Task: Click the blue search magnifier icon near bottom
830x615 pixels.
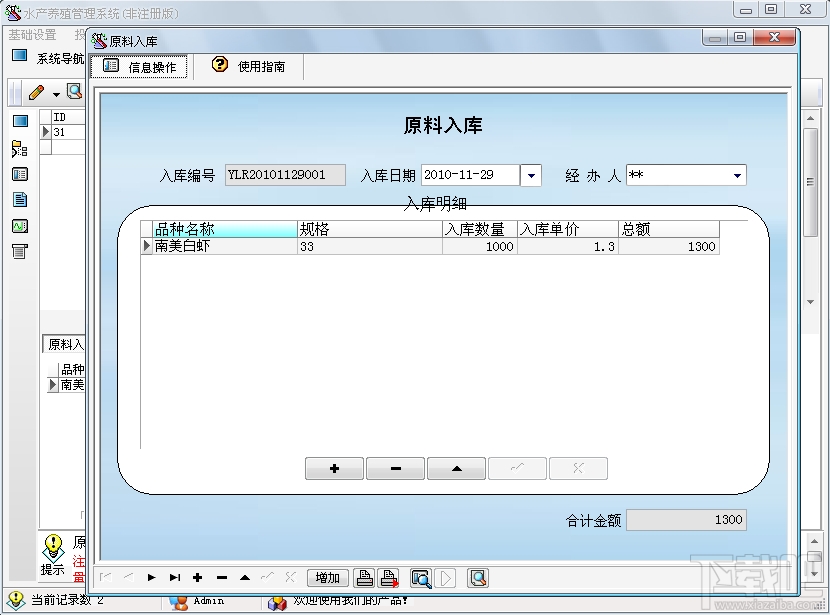Action: pyautogui.click(x=421, y=577)
